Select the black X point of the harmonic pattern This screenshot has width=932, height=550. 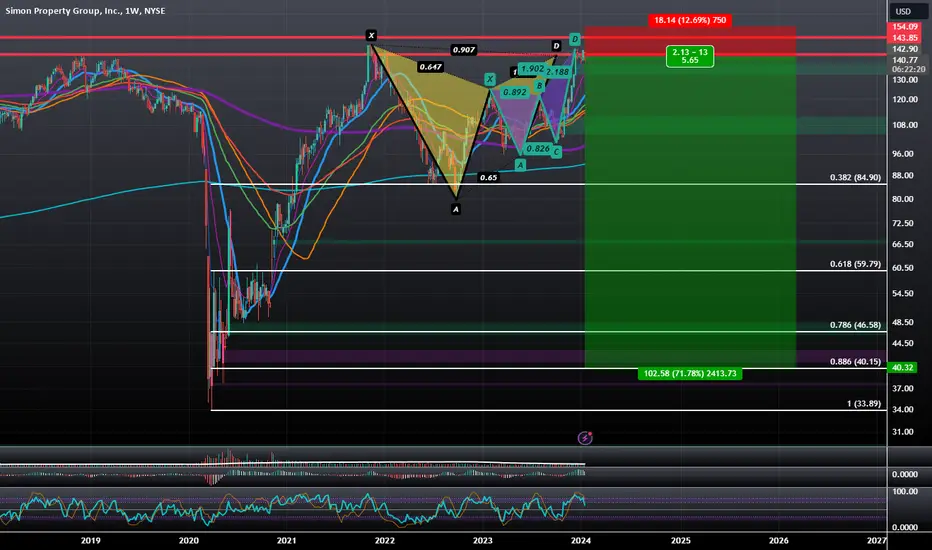pyautogui.click(x=371, y=36)
